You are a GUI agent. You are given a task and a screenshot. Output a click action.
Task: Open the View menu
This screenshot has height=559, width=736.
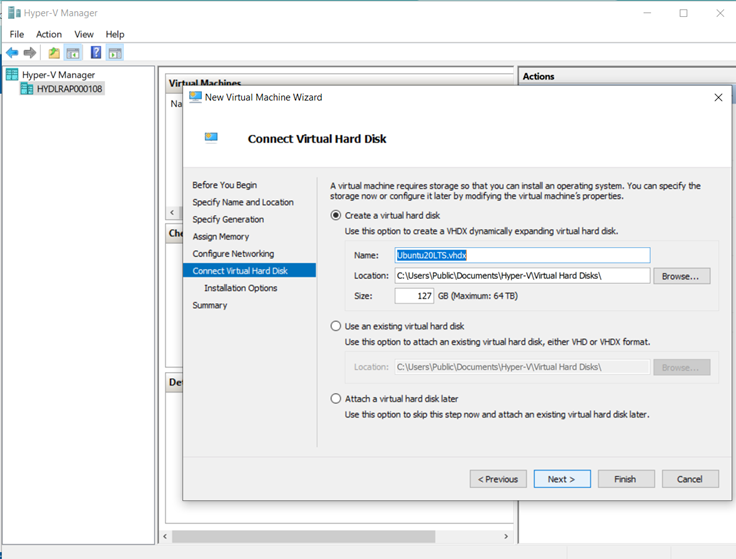84,34
